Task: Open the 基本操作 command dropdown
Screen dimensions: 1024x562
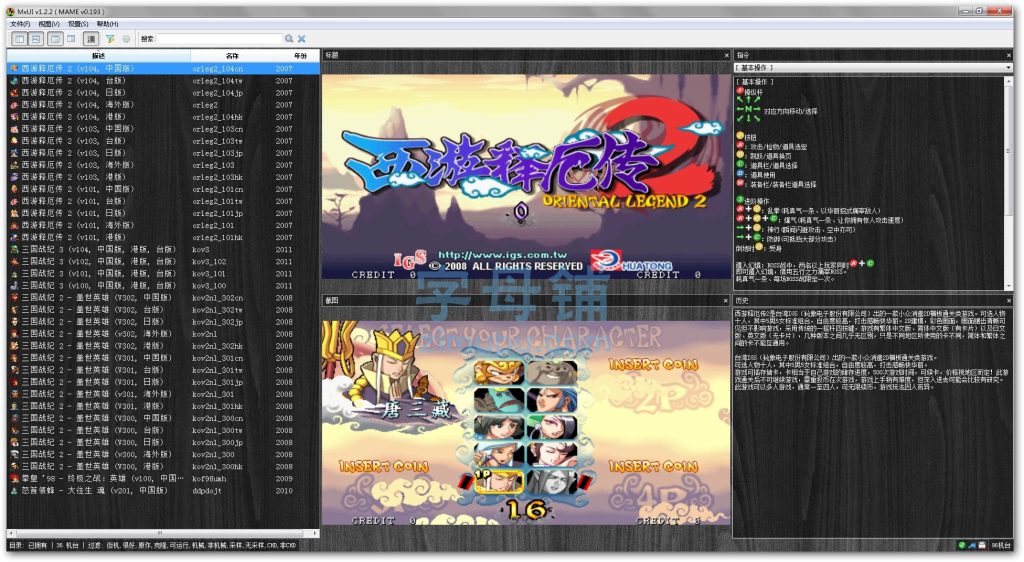Action: point(874,68)
